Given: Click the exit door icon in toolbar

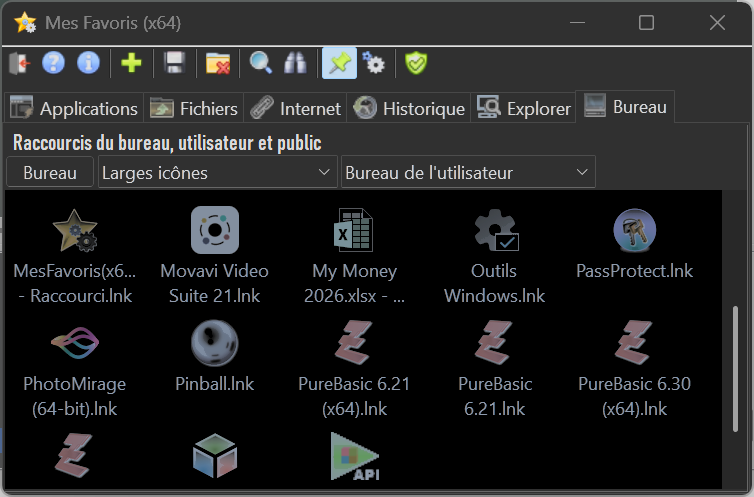Looking at the screenshot, I should coord(19,64).
